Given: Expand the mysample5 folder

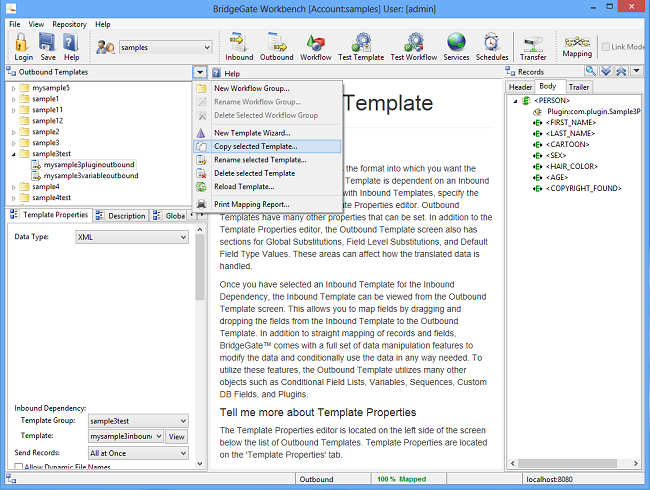Looking at the screenshot, I should (x=13, y=88).
